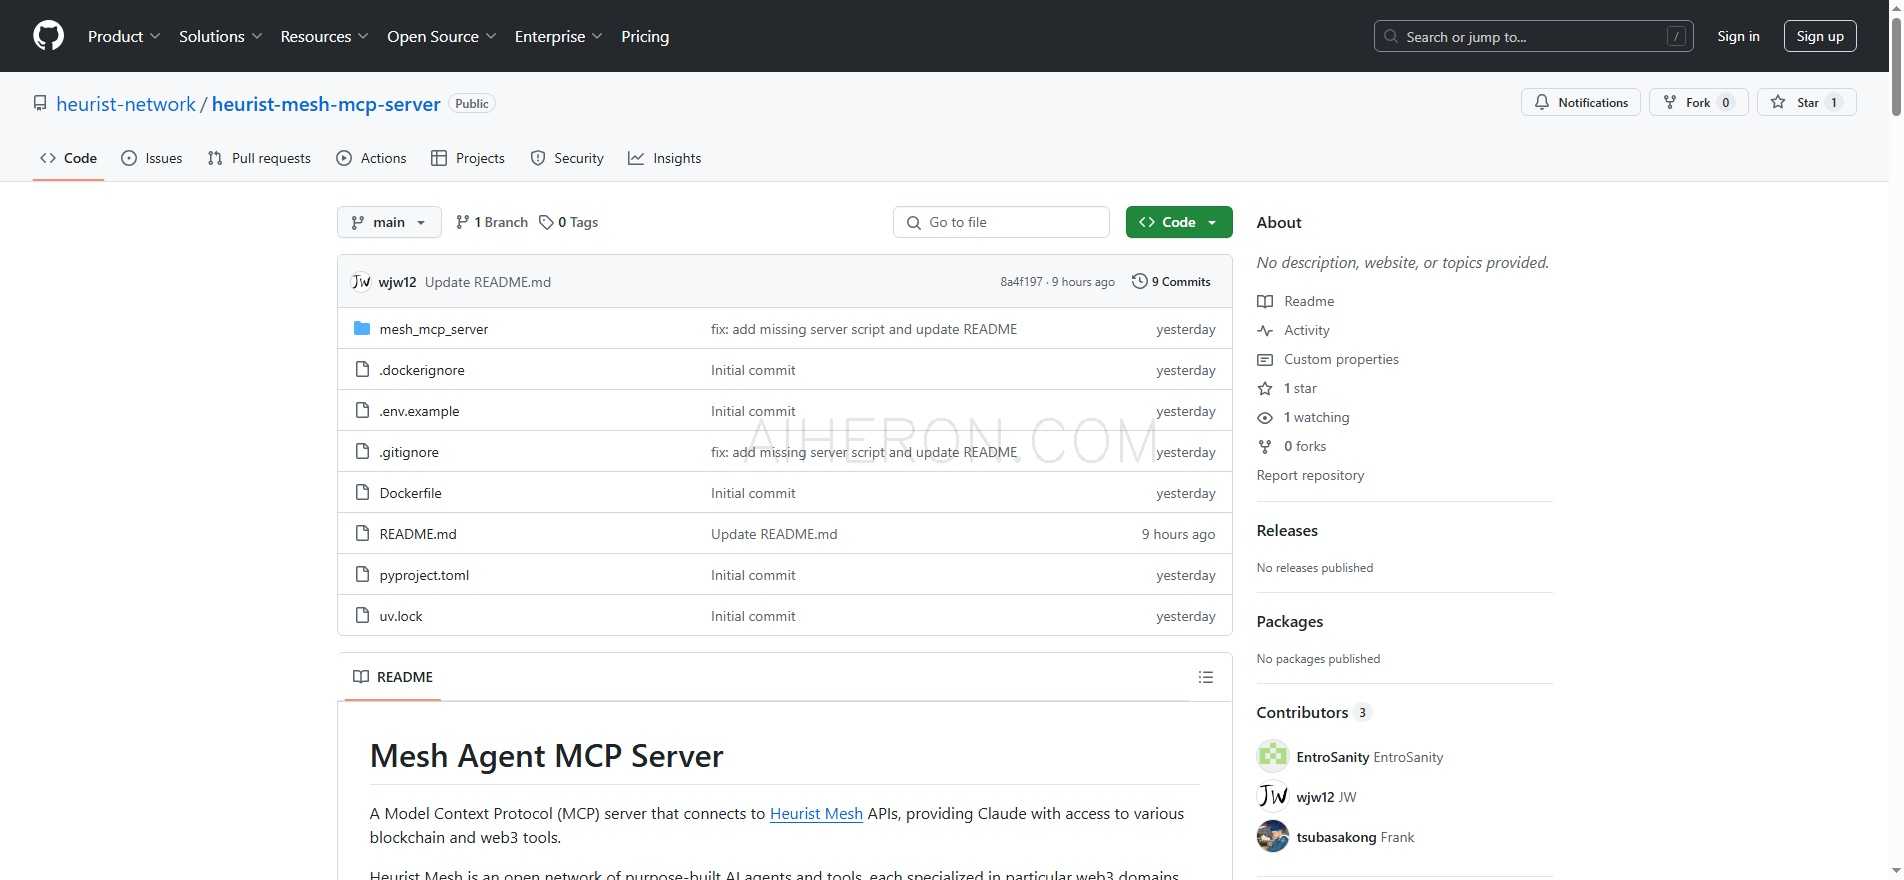Click the tsubasakong contributor avatar
This screenshot has height=880, width=1904.
pos(1273,836)
